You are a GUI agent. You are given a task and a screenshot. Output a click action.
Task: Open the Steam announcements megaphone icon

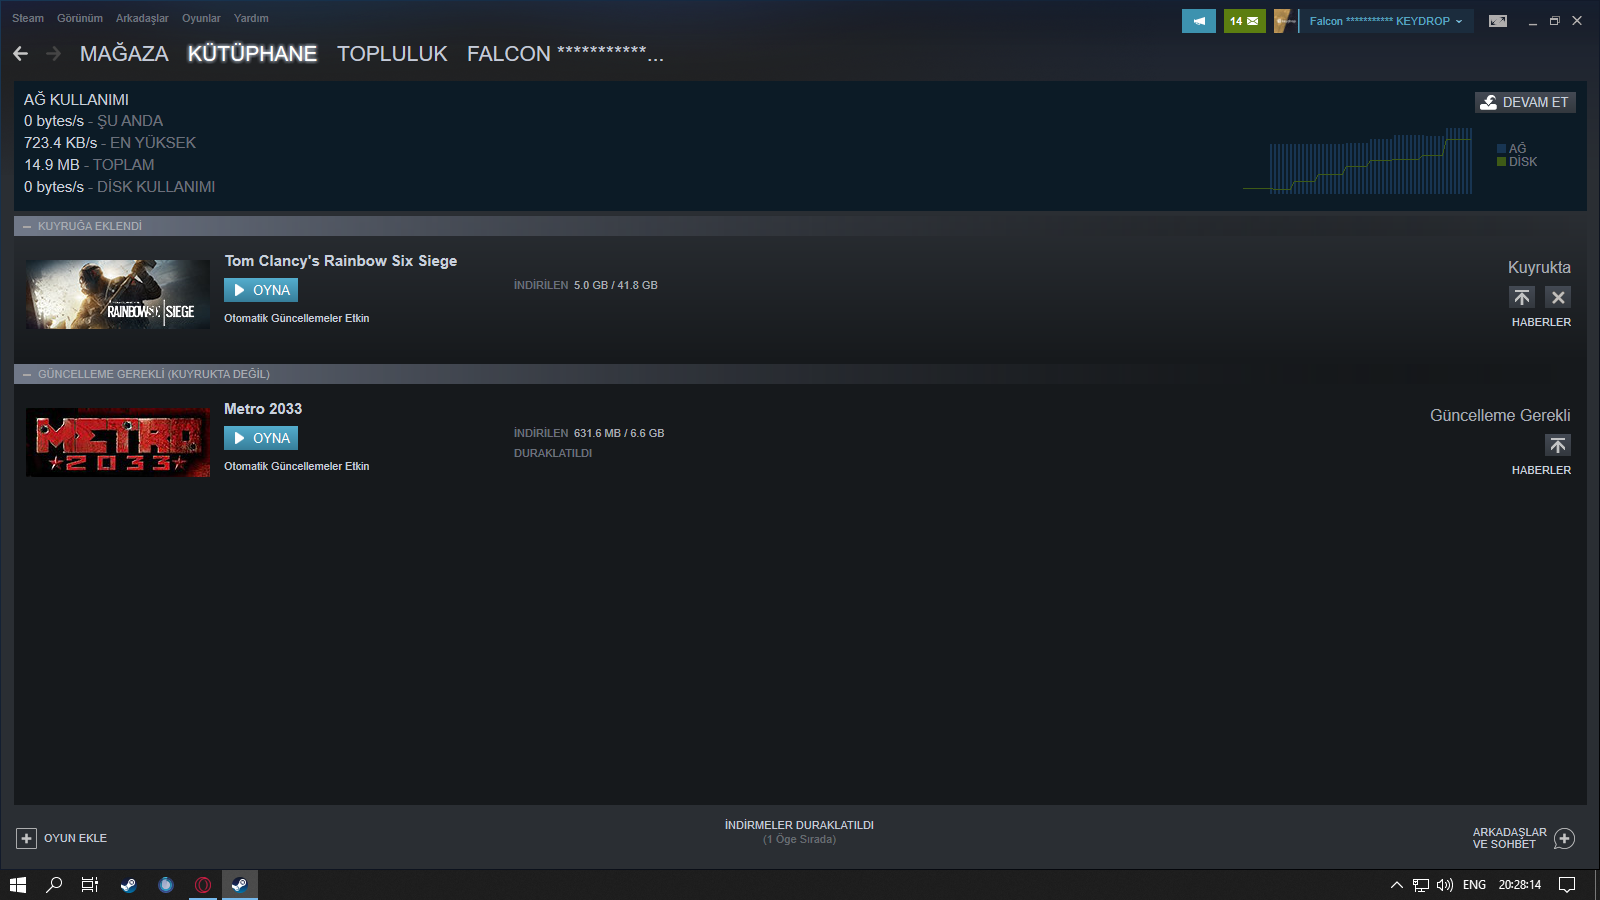click(x=1199, y=21)
